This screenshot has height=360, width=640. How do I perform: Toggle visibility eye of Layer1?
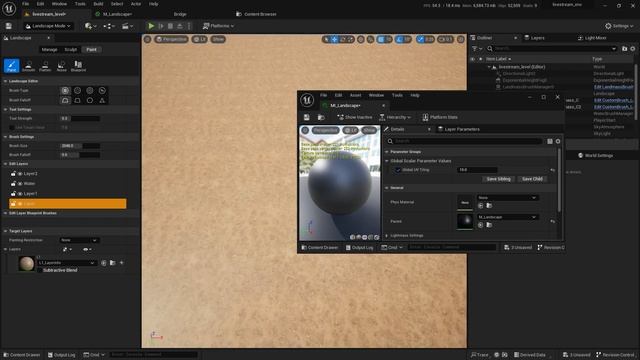point(20,193)
